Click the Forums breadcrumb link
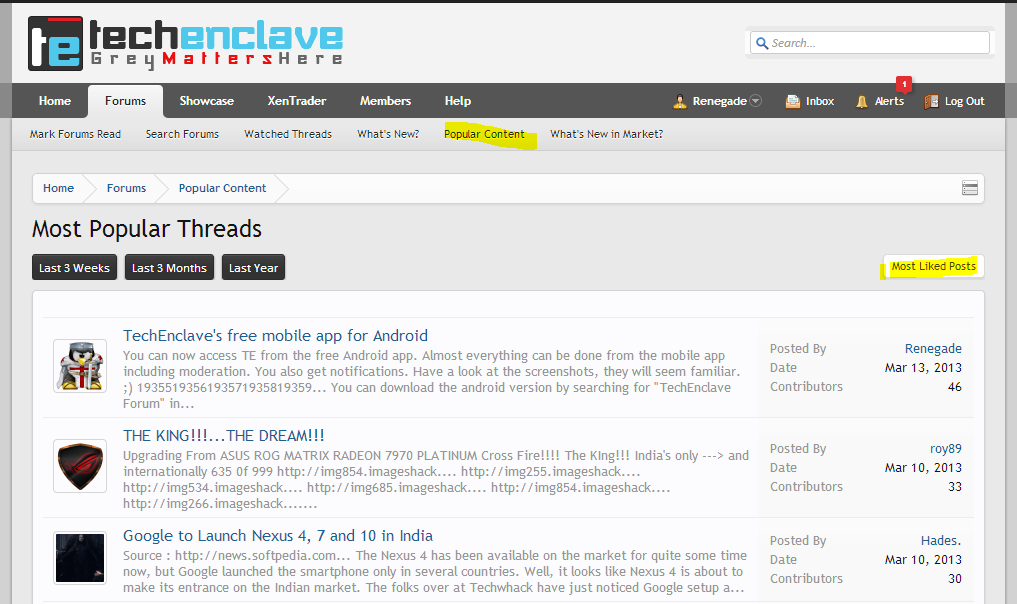The image size is (1017, 604). (126, 188)
